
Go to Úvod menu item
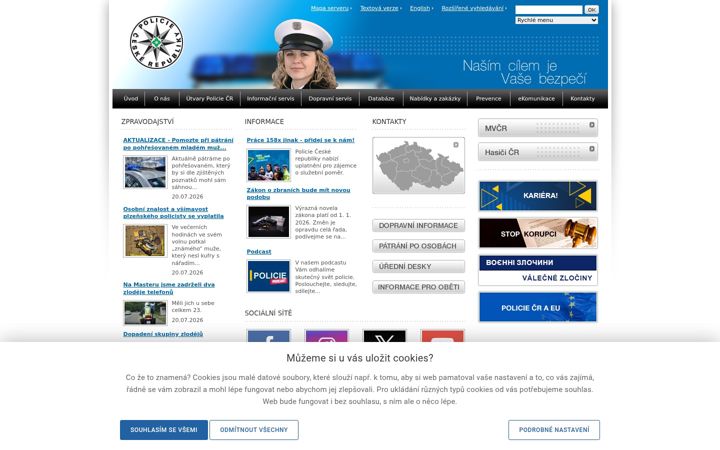130,99
